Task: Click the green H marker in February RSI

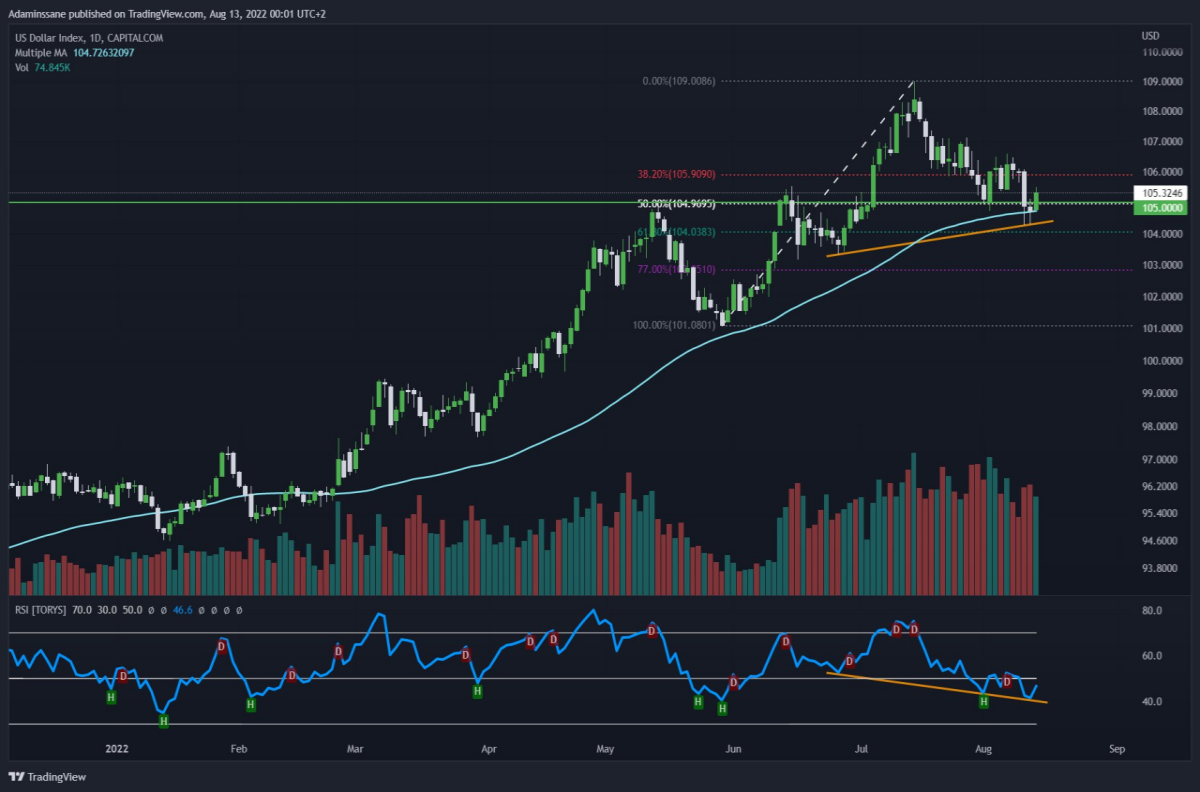Action: pos(250,705)
